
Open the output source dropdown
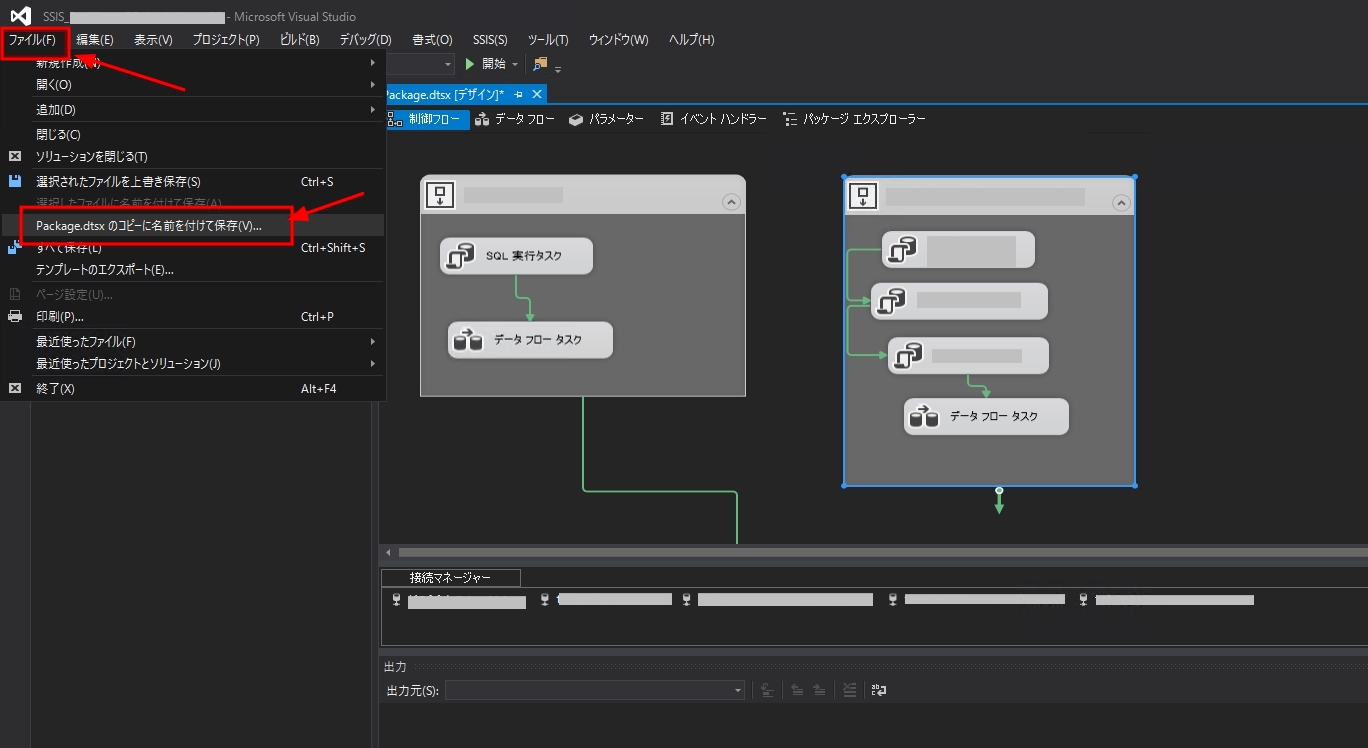point(738,691)
